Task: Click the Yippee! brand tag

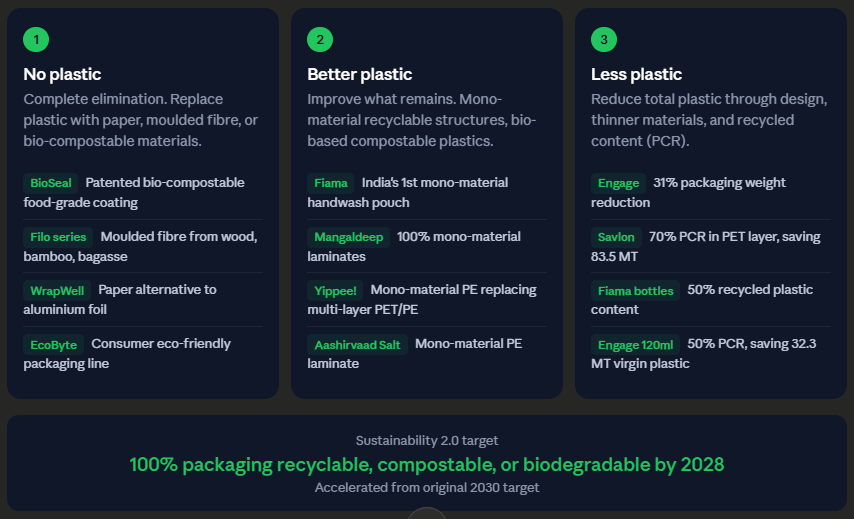Action: click(x=336, y=290)
